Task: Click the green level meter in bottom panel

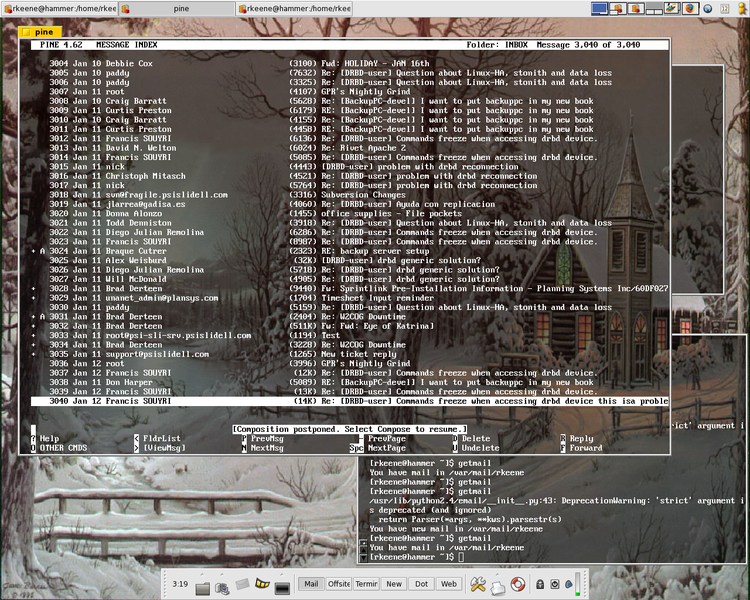Action: click(x=578, y=583)
